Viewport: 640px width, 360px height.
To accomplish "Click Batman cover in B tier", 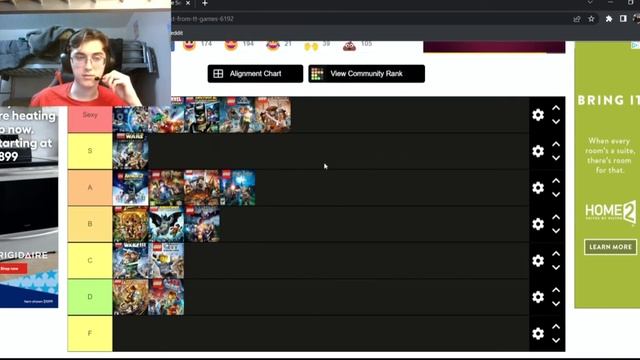I will click(x=166, y=224).
